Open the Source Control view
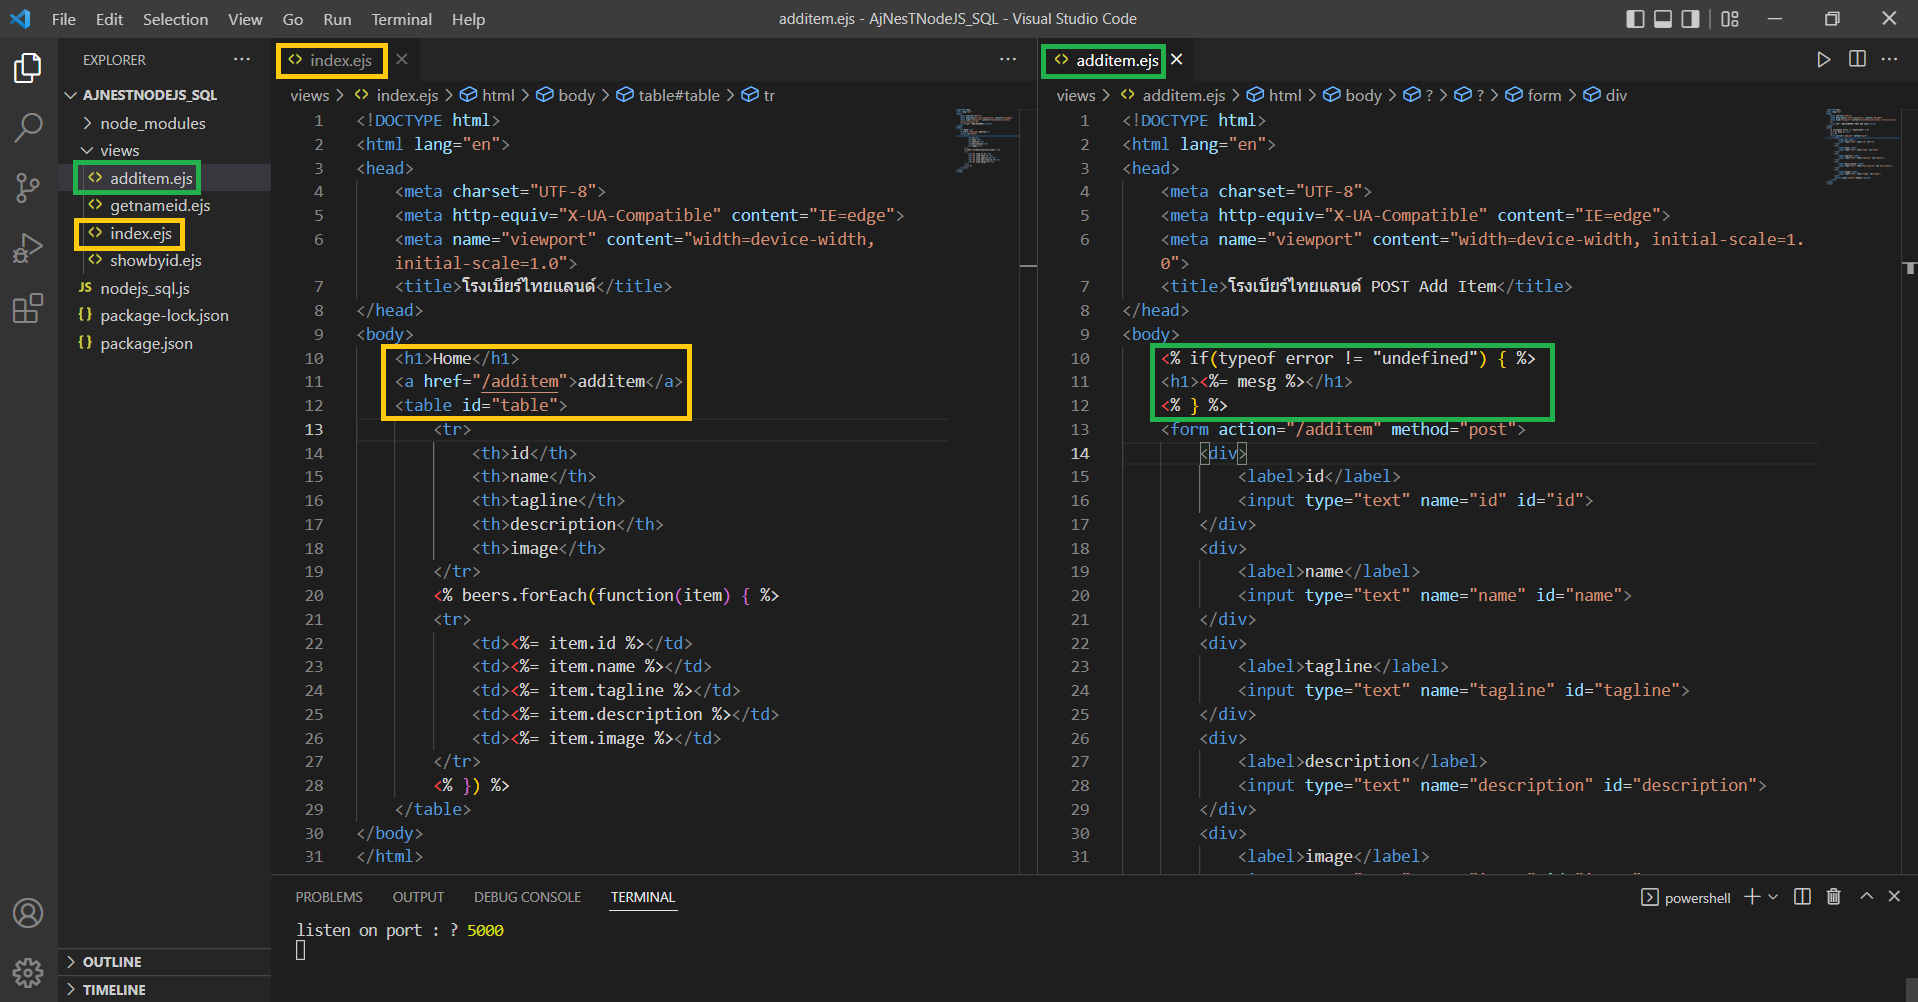The width and height of the screenshot is (1918, 1002). click(x=28, y=187)
